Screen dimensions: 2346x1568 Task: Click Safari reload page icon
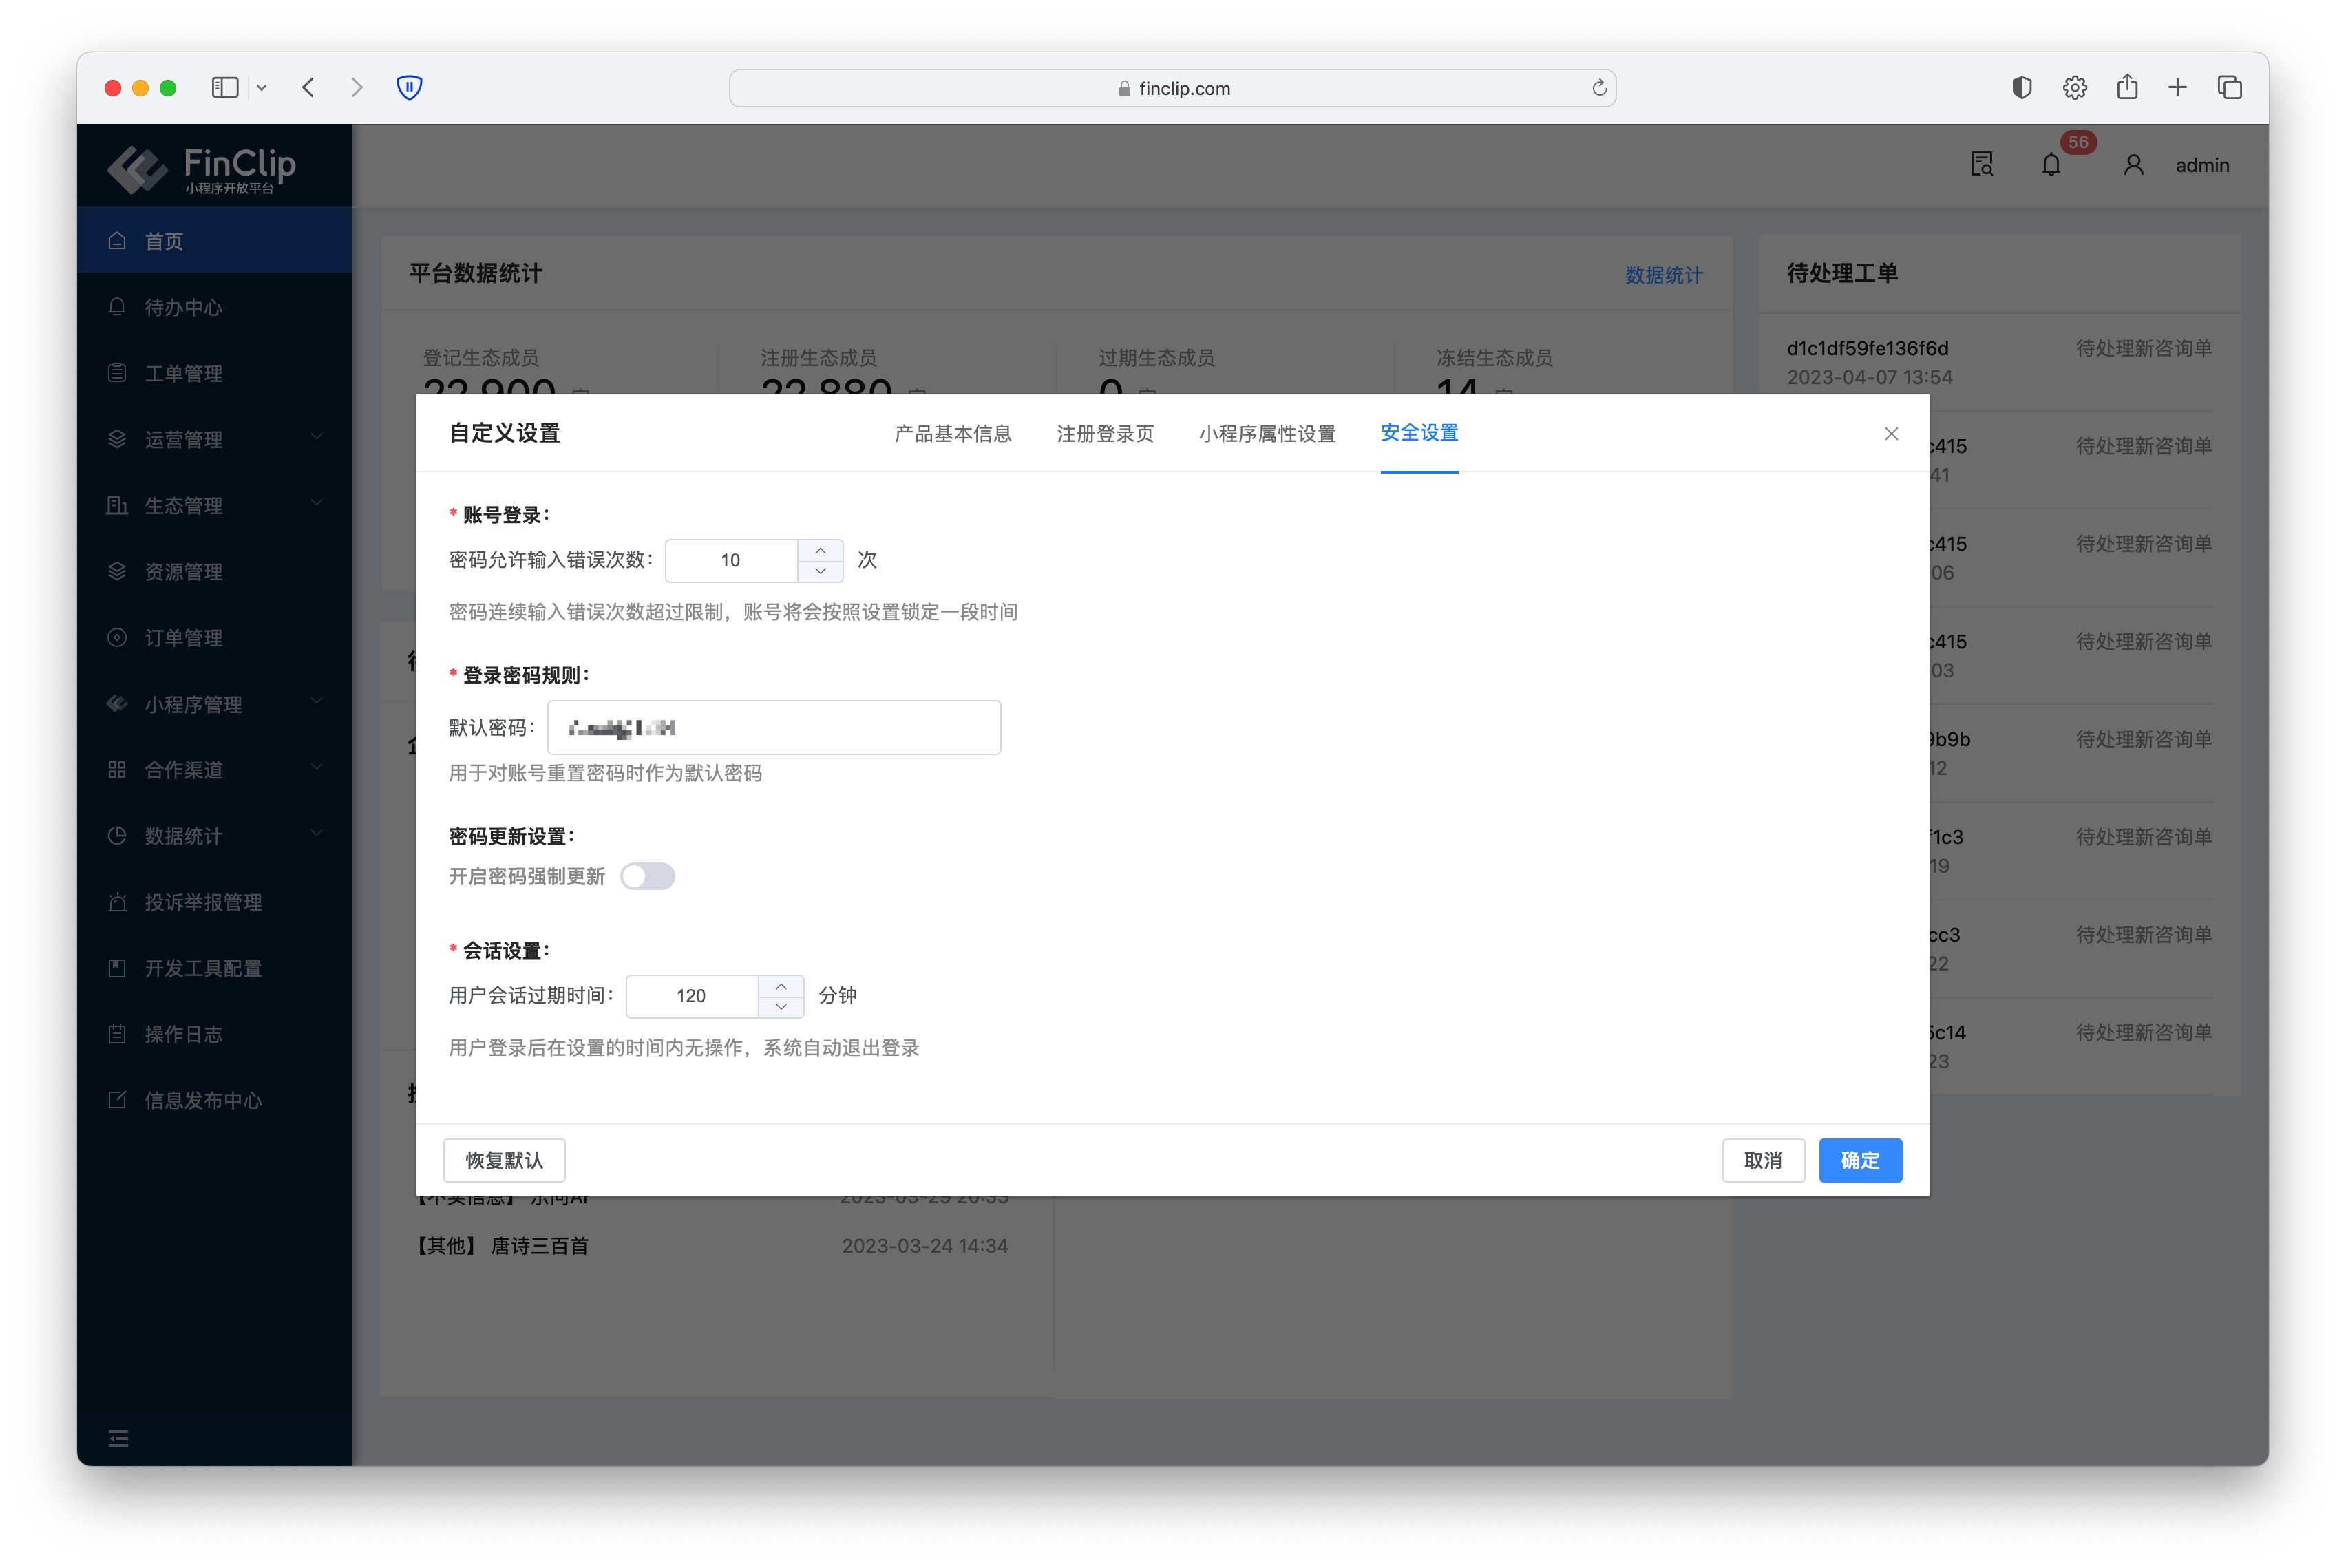(1599, 88)
